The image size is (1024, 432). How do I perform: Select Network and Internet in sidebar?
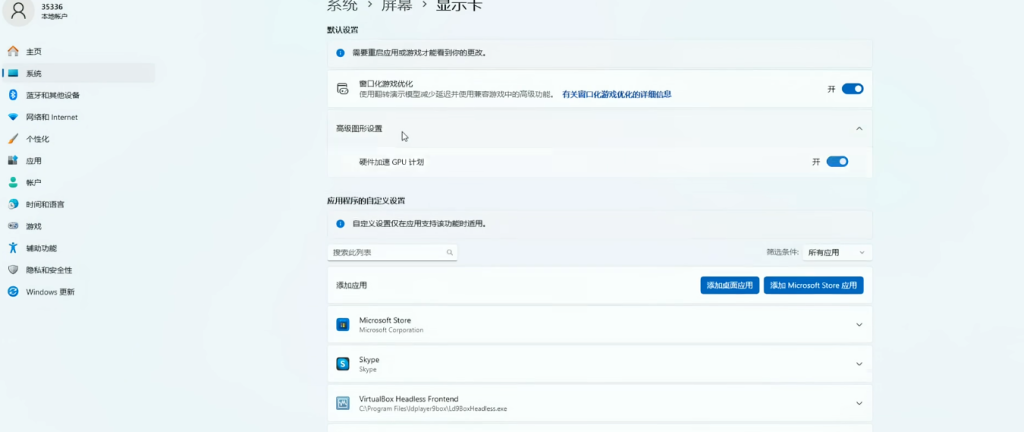pyautogui.click(x=51, y=117)
